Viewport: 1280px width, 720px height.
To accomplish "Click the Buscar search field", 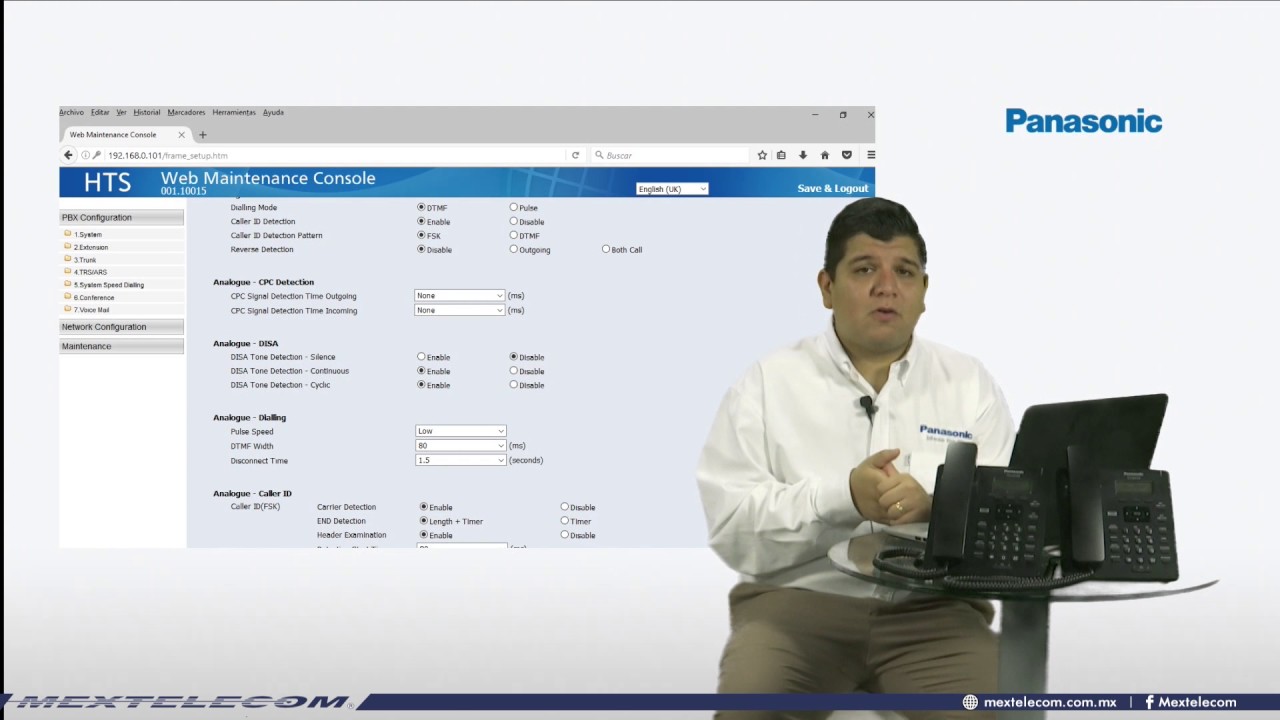I will (670, 155).
